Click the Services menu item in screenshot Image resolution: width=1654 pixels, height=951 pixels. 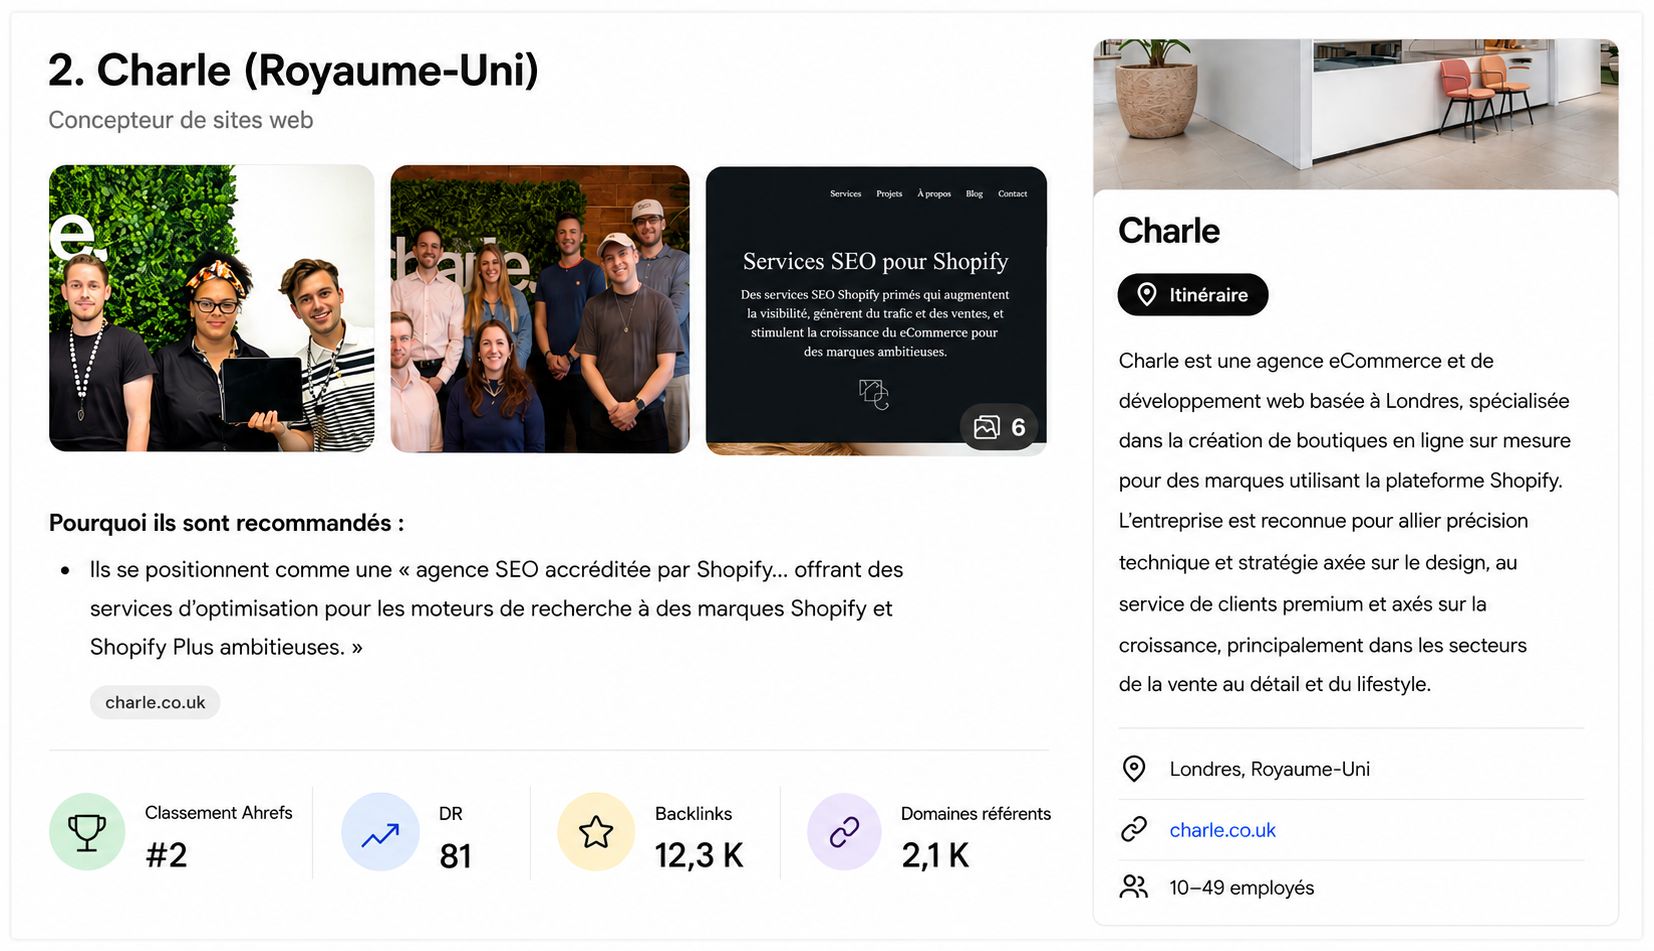(x=845, y=194)
